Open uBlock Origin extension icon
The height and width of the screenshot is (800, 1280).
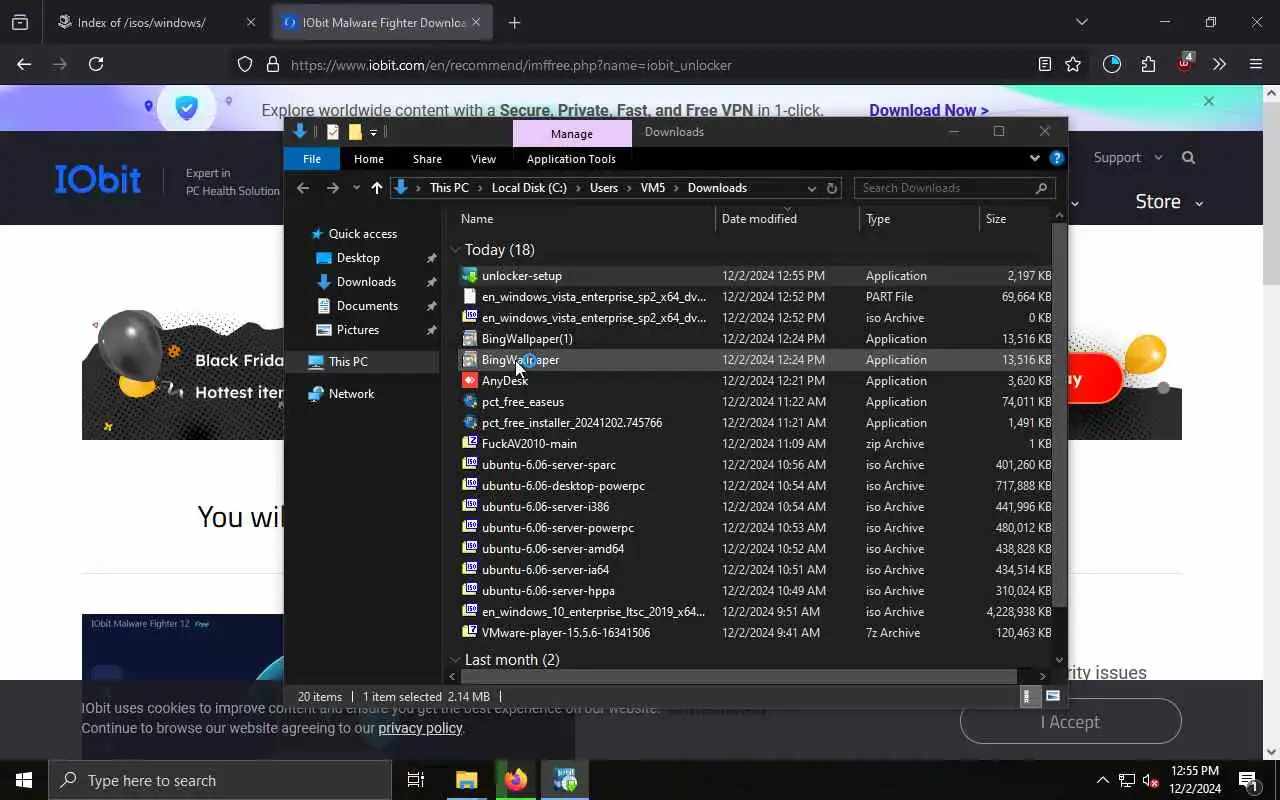tap(1184, 63)
